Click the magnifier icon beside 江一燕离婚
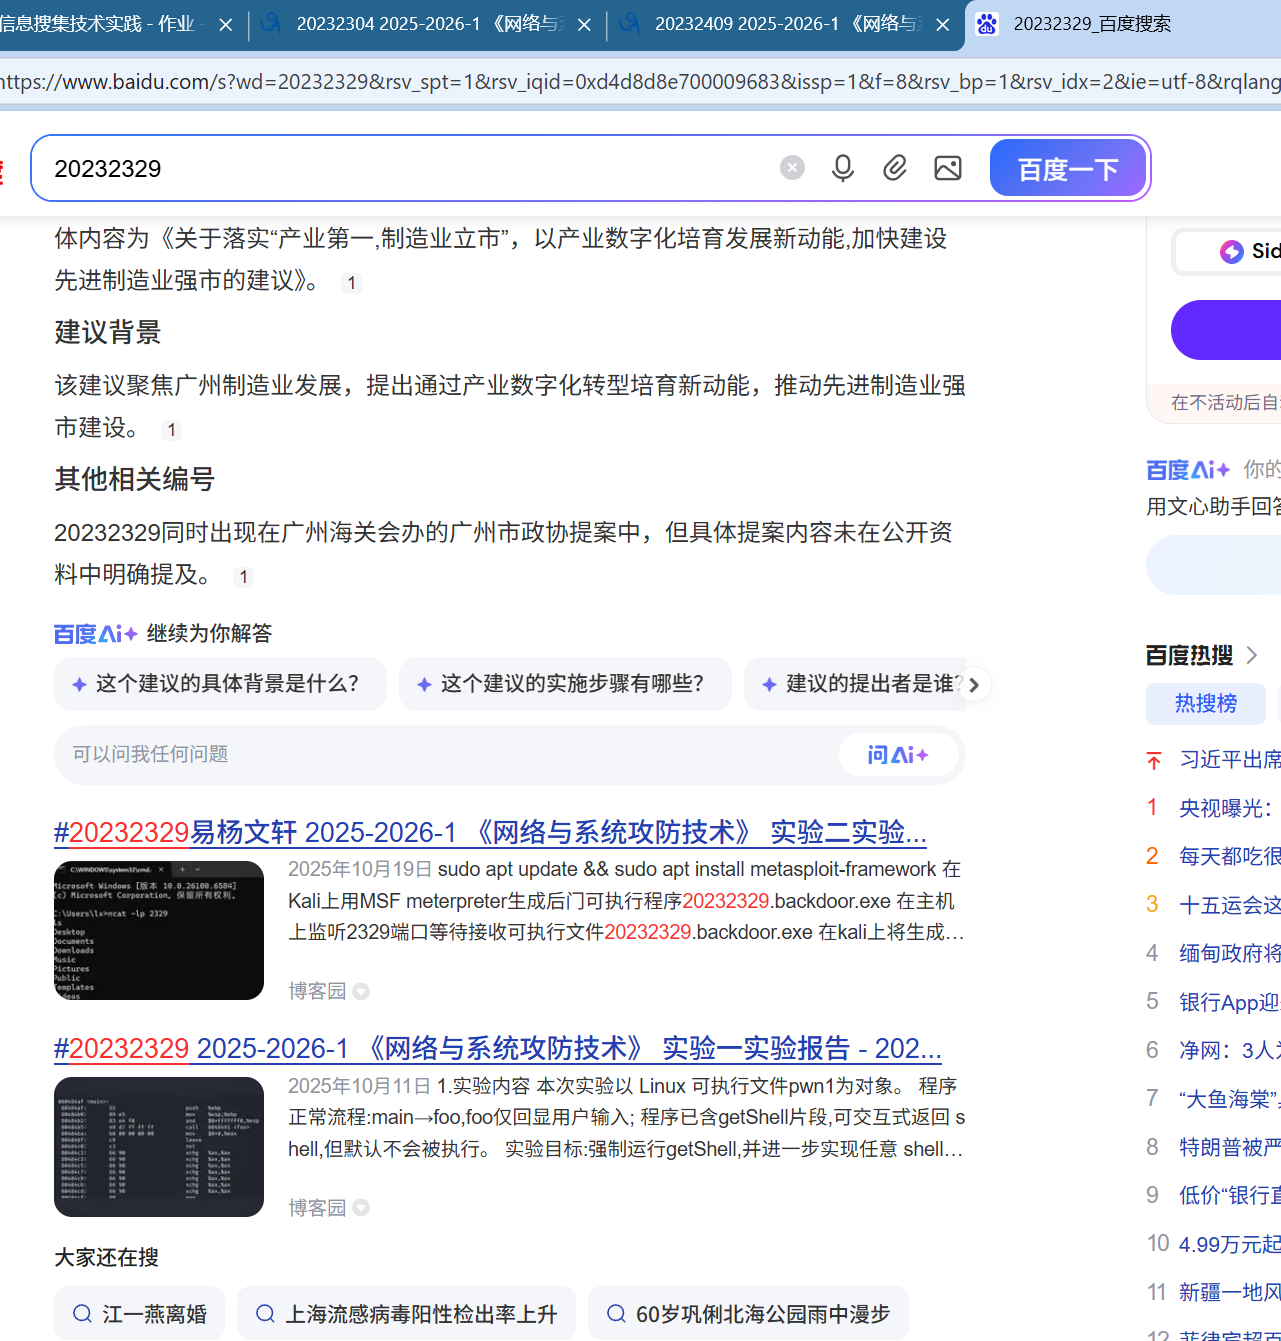This screenshot has height=1341, width=1281. [83, 1313]
